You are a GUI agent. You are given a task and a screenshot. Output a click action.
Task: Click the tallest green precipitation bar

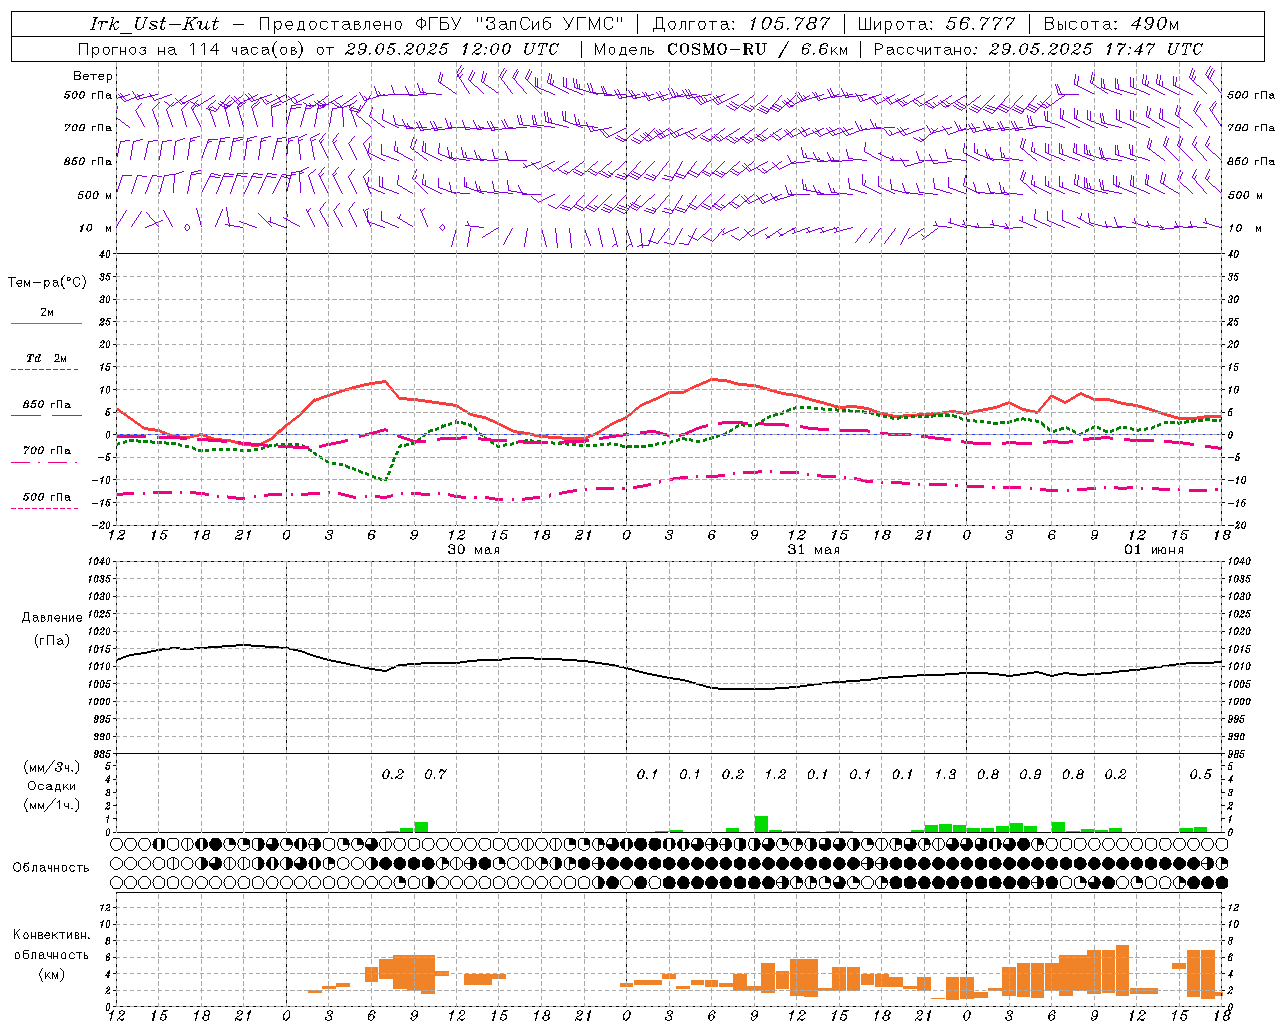tap(761, 824)
